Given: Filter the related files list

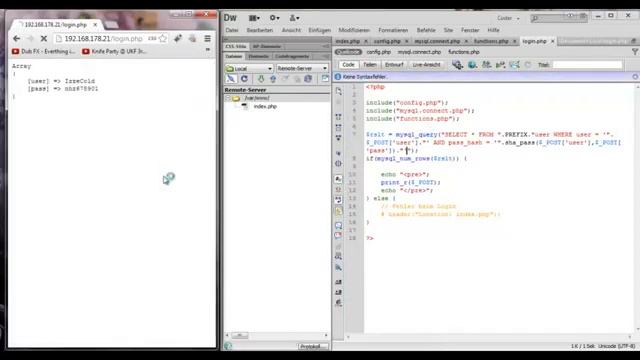Looking at the screenshot, I should (x=635, y=52).
